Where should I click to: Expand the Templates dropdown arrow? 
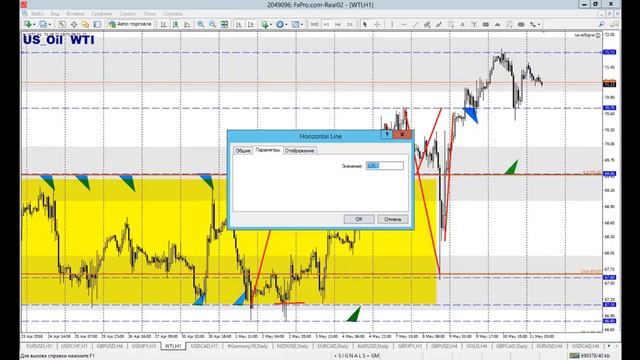(302, 24)
